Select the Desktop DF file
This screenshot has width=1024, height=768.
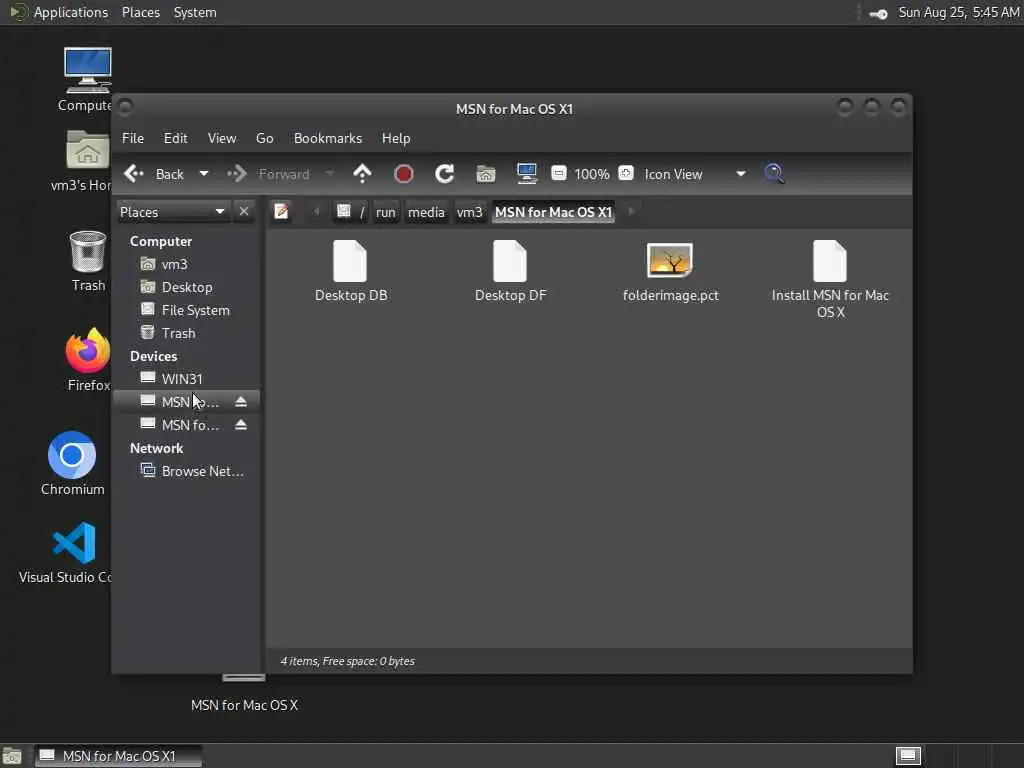(x=511, y=271)
